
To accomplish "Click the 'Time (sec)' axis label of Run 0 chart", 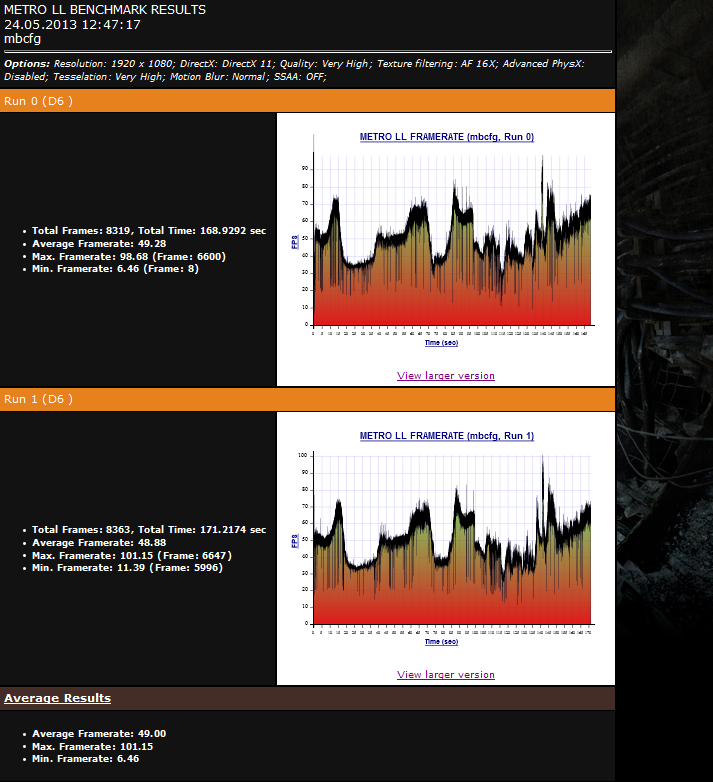I will 441,343.
